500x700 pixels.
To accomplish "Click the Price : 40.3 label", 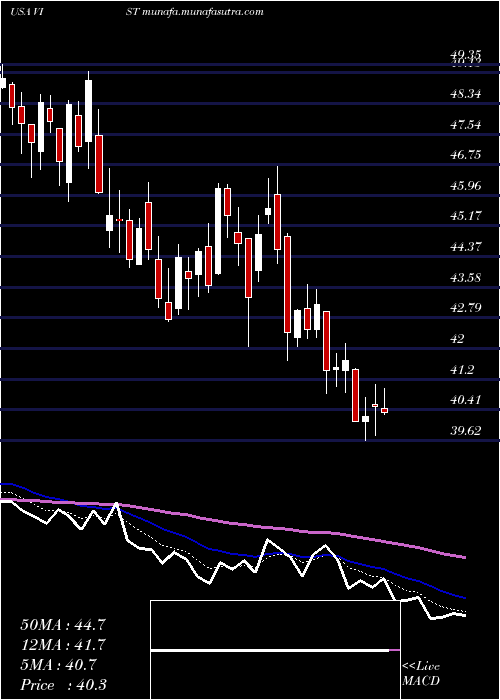I will [x=63, y=685].
